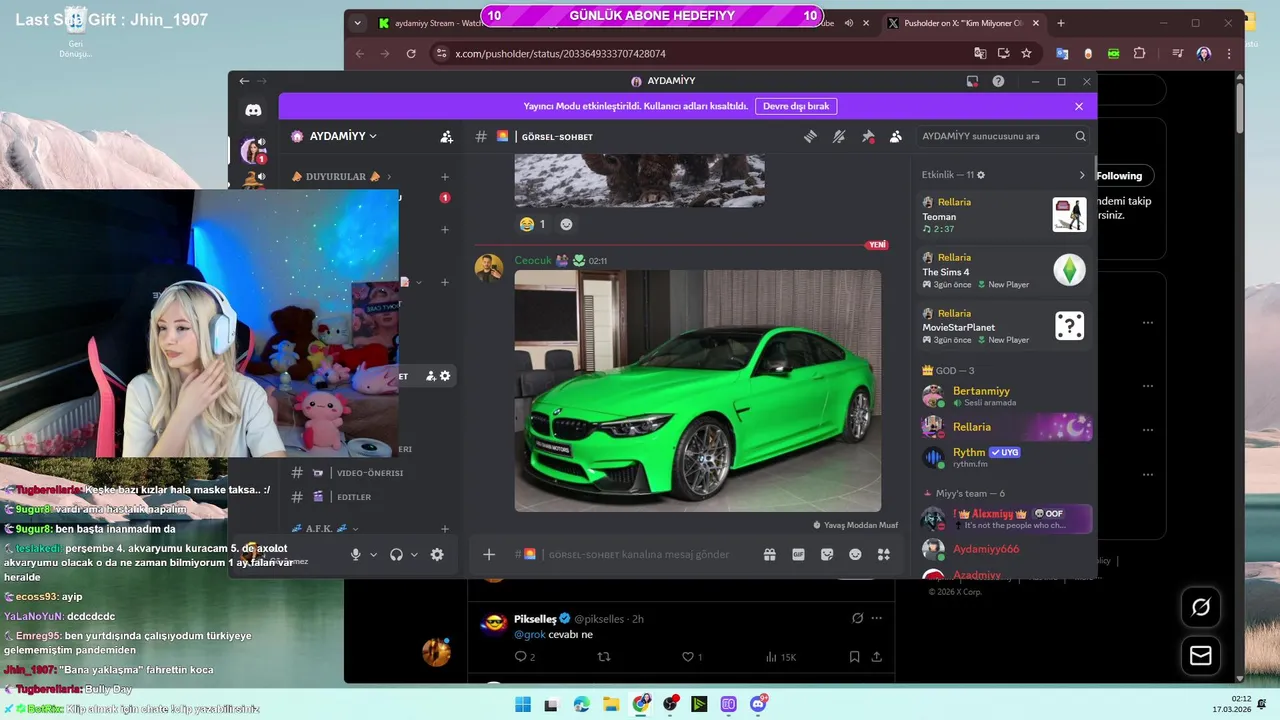Expand the Etkinlik activity list arrow
The height and width of the screenshot is (720, 1280).
coord(1081,175)
